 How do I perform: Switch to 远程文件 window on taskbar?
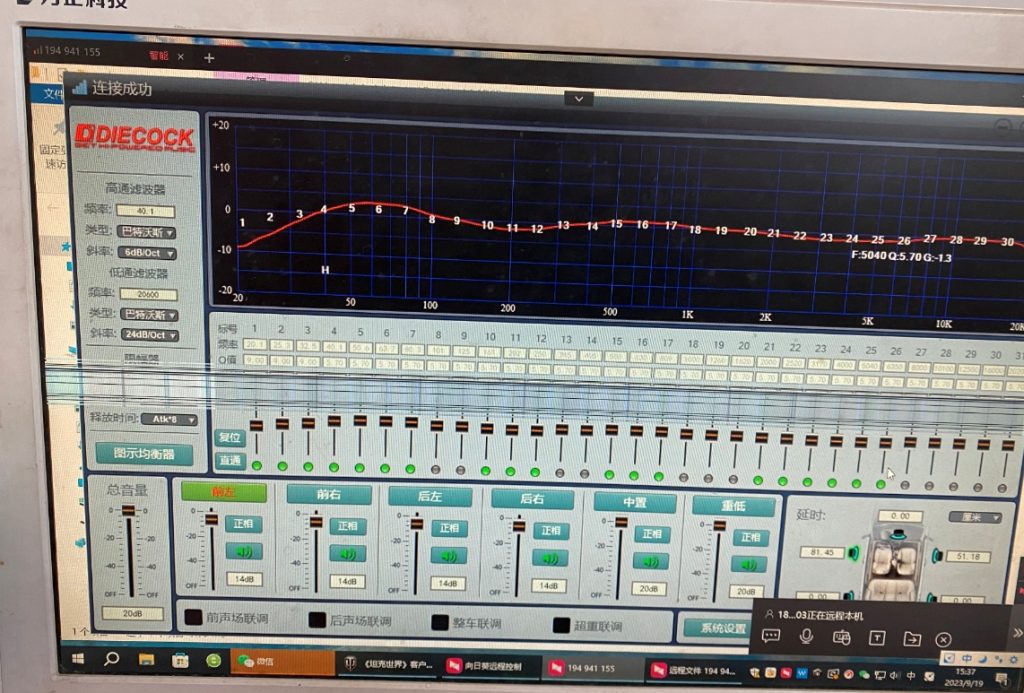pyautogui.click(x=696, y=670)
